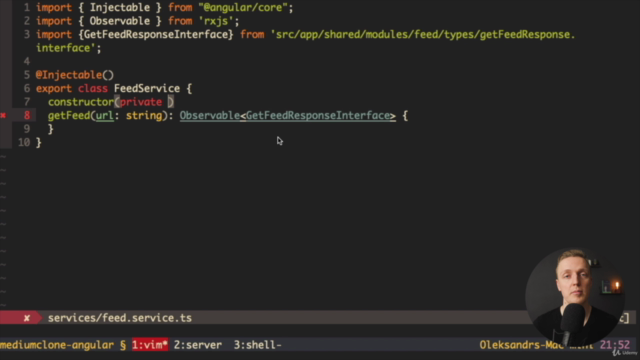640x360 pixels.
Task: Click the @Injectable() decorator on line 5
Action: tap(75, 75)
